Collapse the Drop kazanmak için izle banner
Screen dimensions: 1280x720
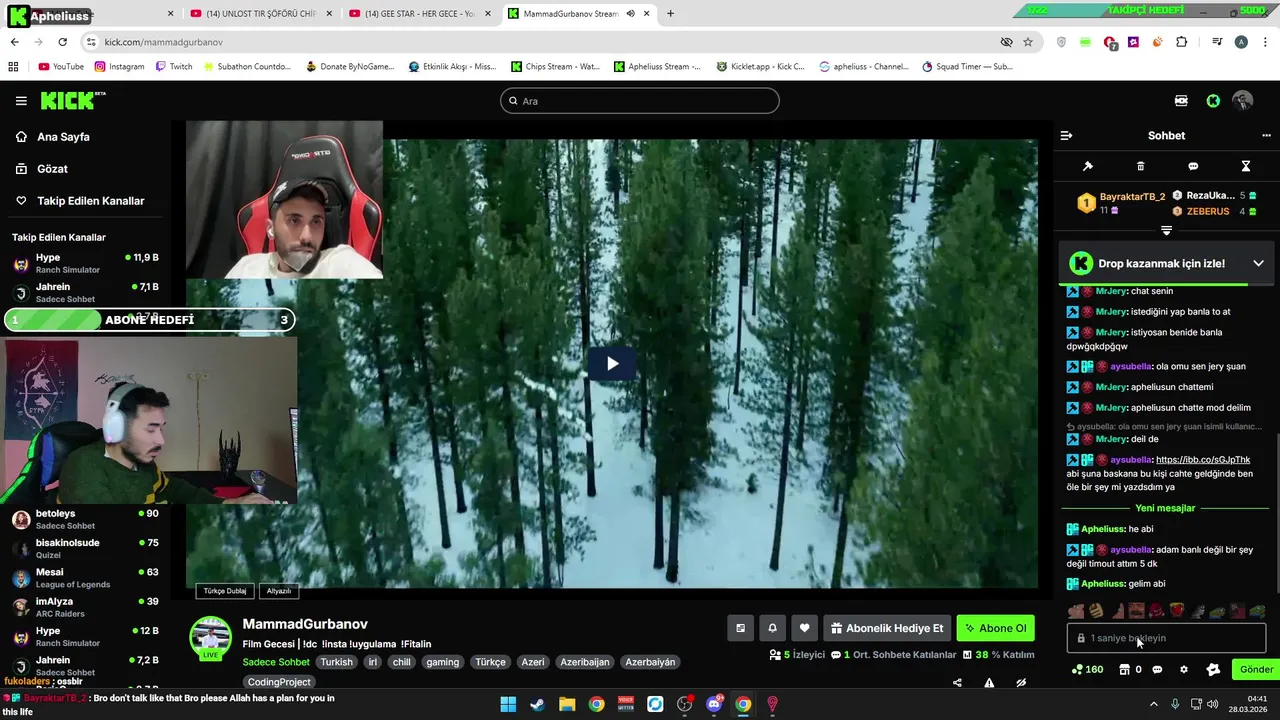tap(1258, 263)
